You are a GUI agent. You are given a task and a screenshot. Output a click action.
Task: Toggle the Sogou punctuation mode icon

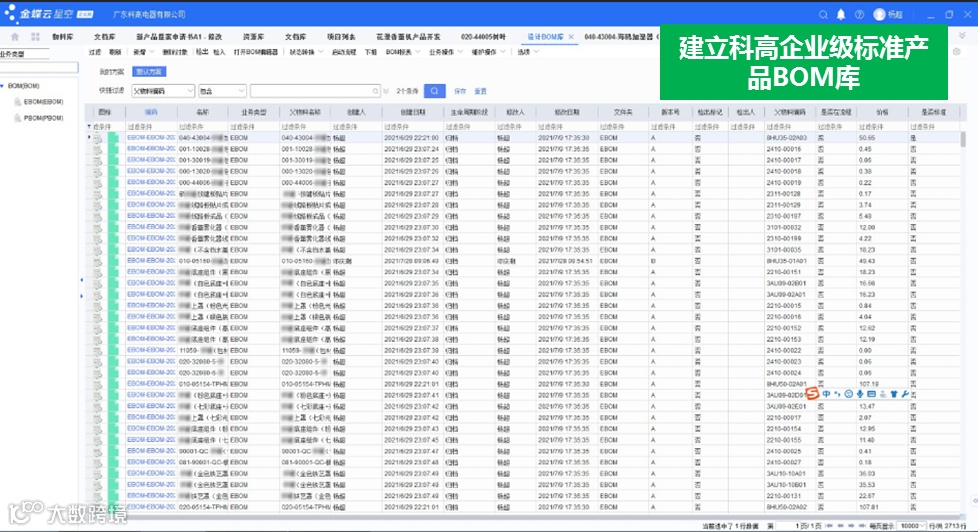(837, 394)
